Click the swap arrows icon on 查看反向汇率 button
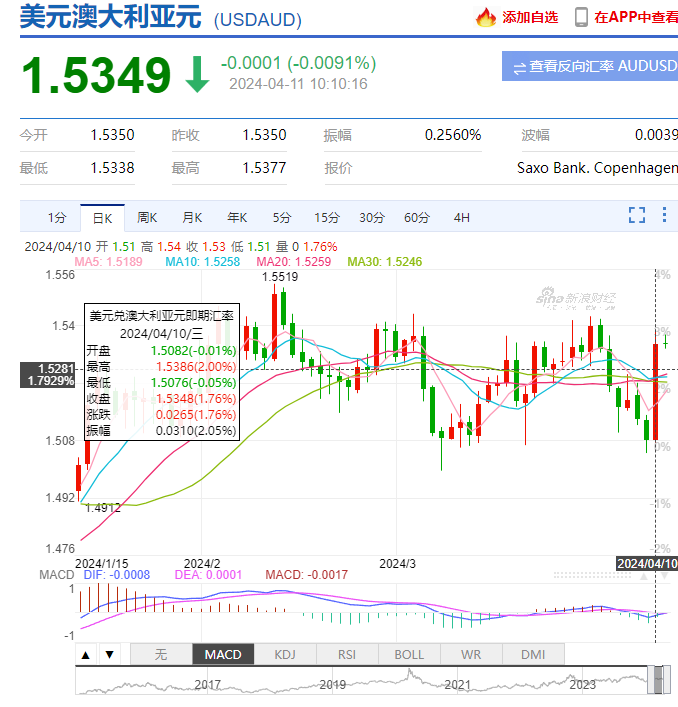678x707 pixels. pyautogui.click(x=519, y=67)
